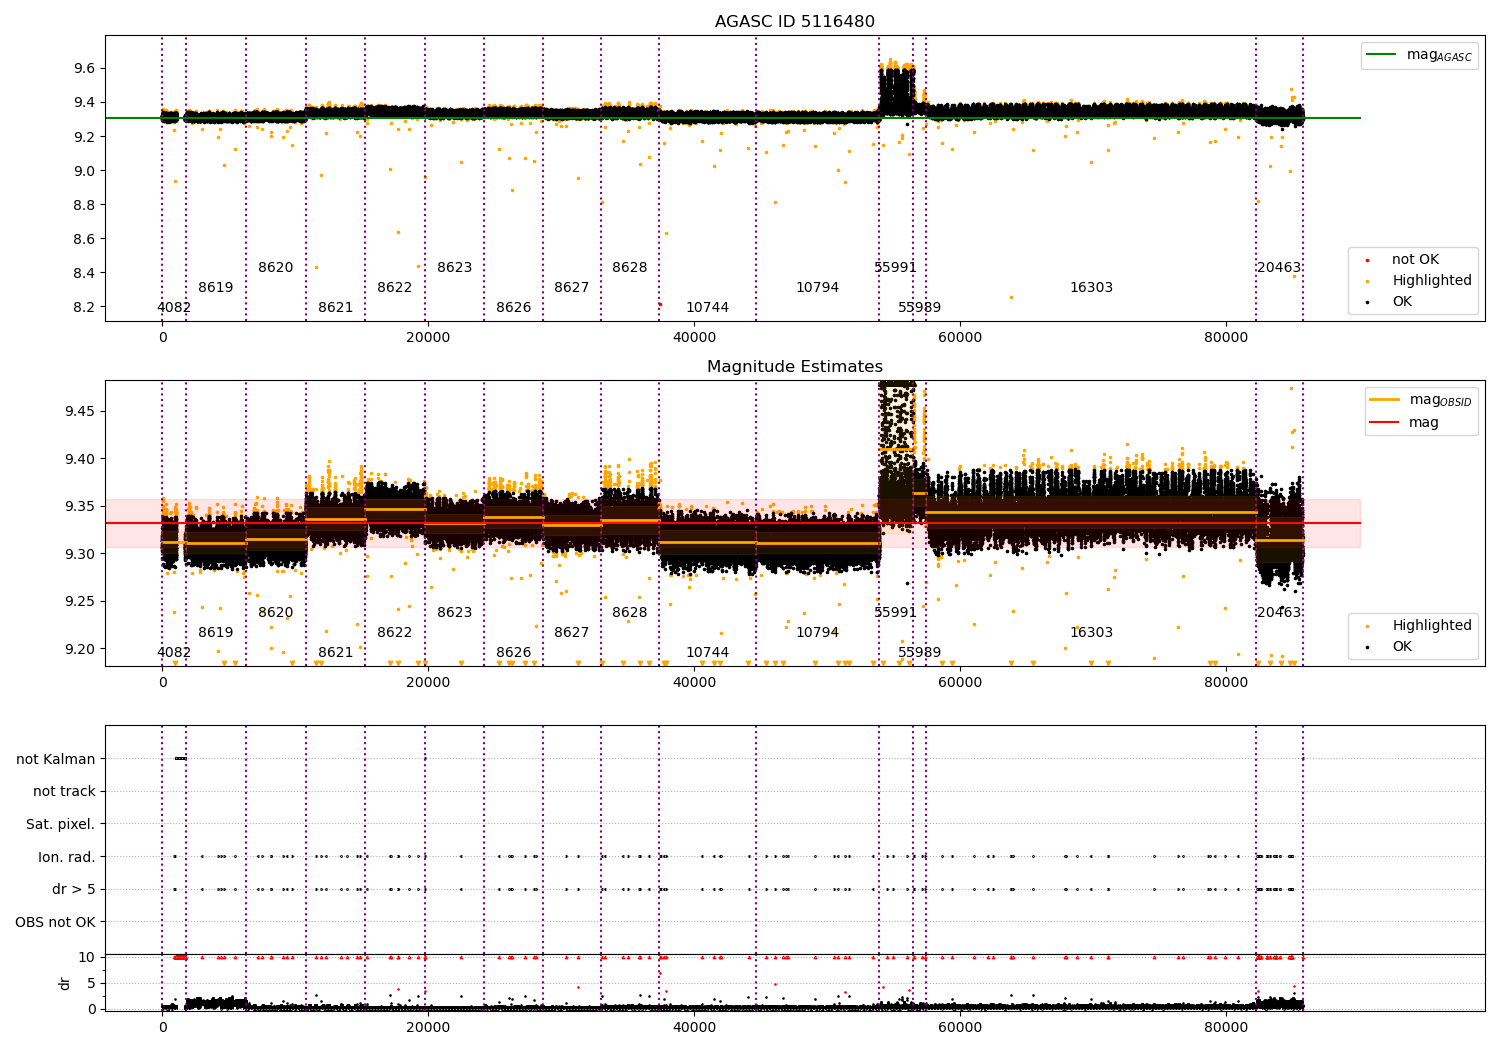Click the 'AGASC ID 5116480' plot title

click(x=795, y=22)
